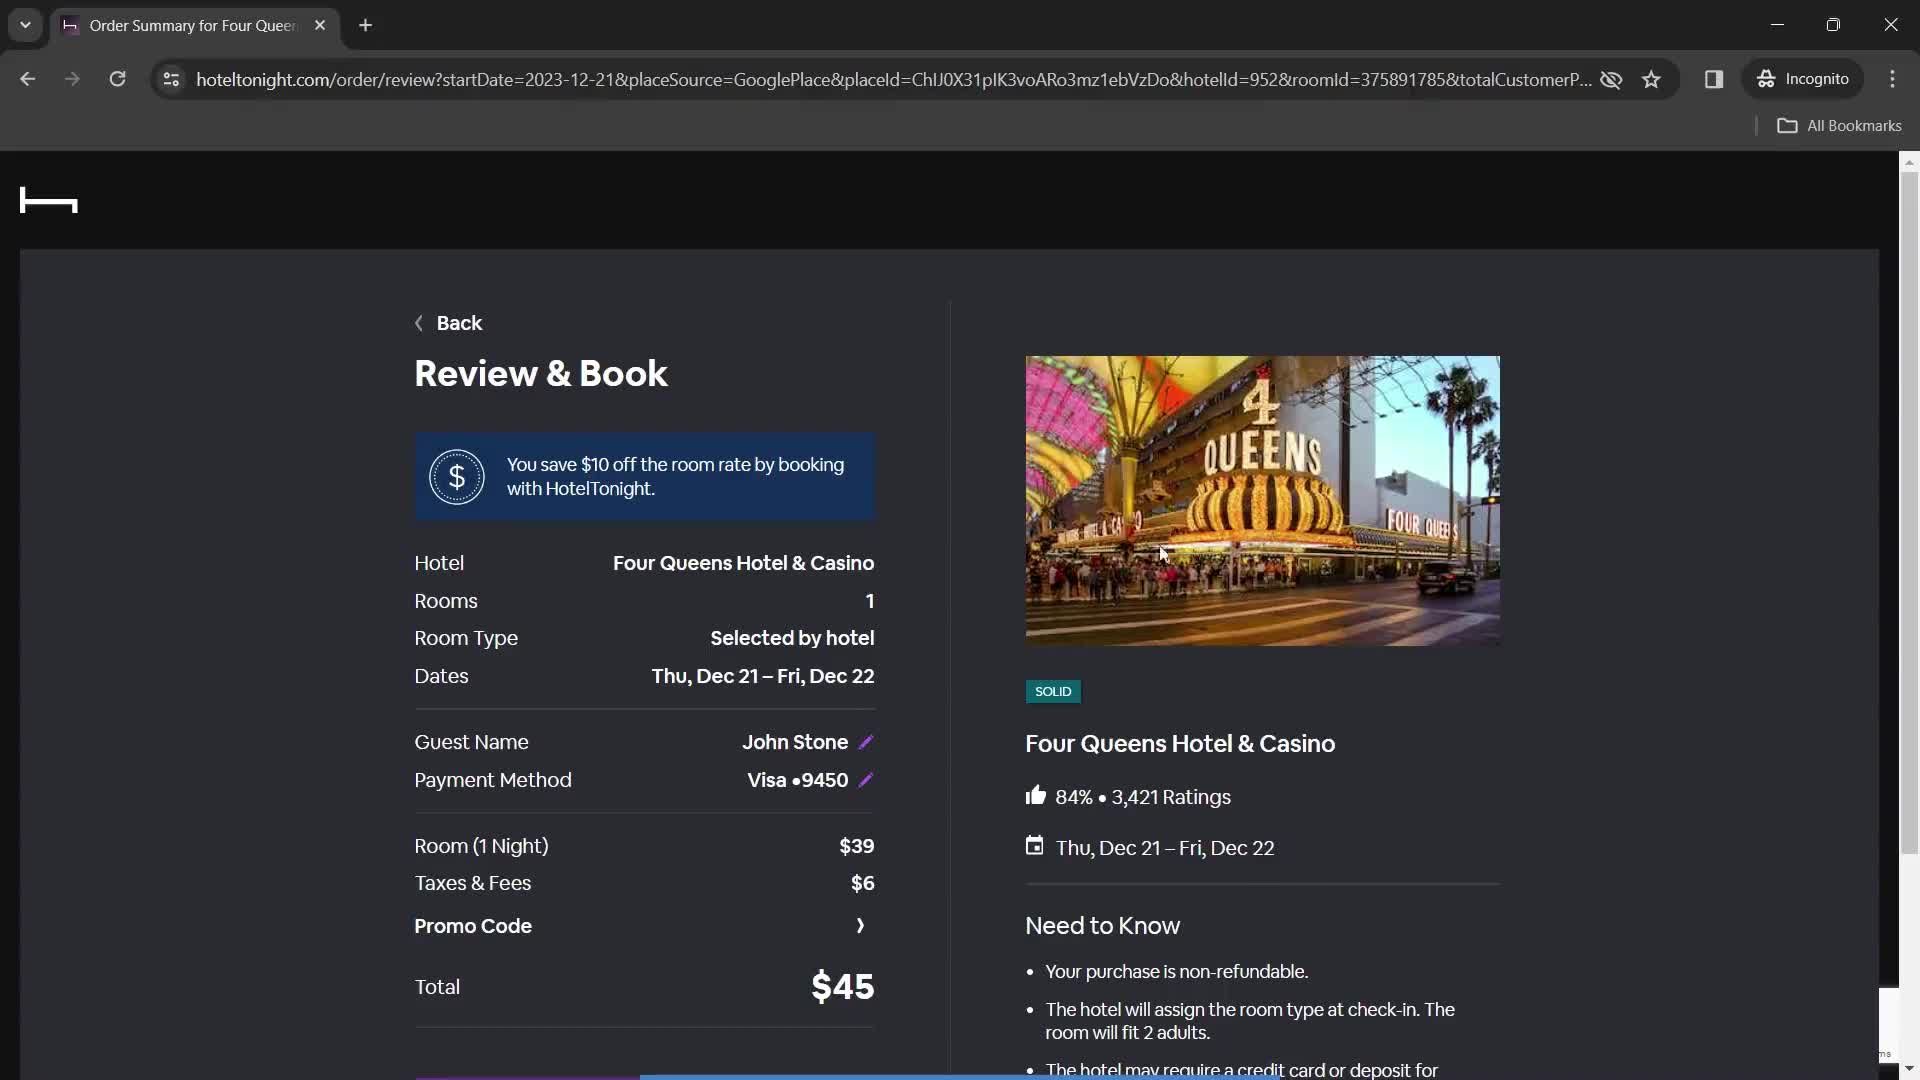Open the Chrome three-dot menu
This screenshot has height=1080, width=1920.
pos(1893,79)
